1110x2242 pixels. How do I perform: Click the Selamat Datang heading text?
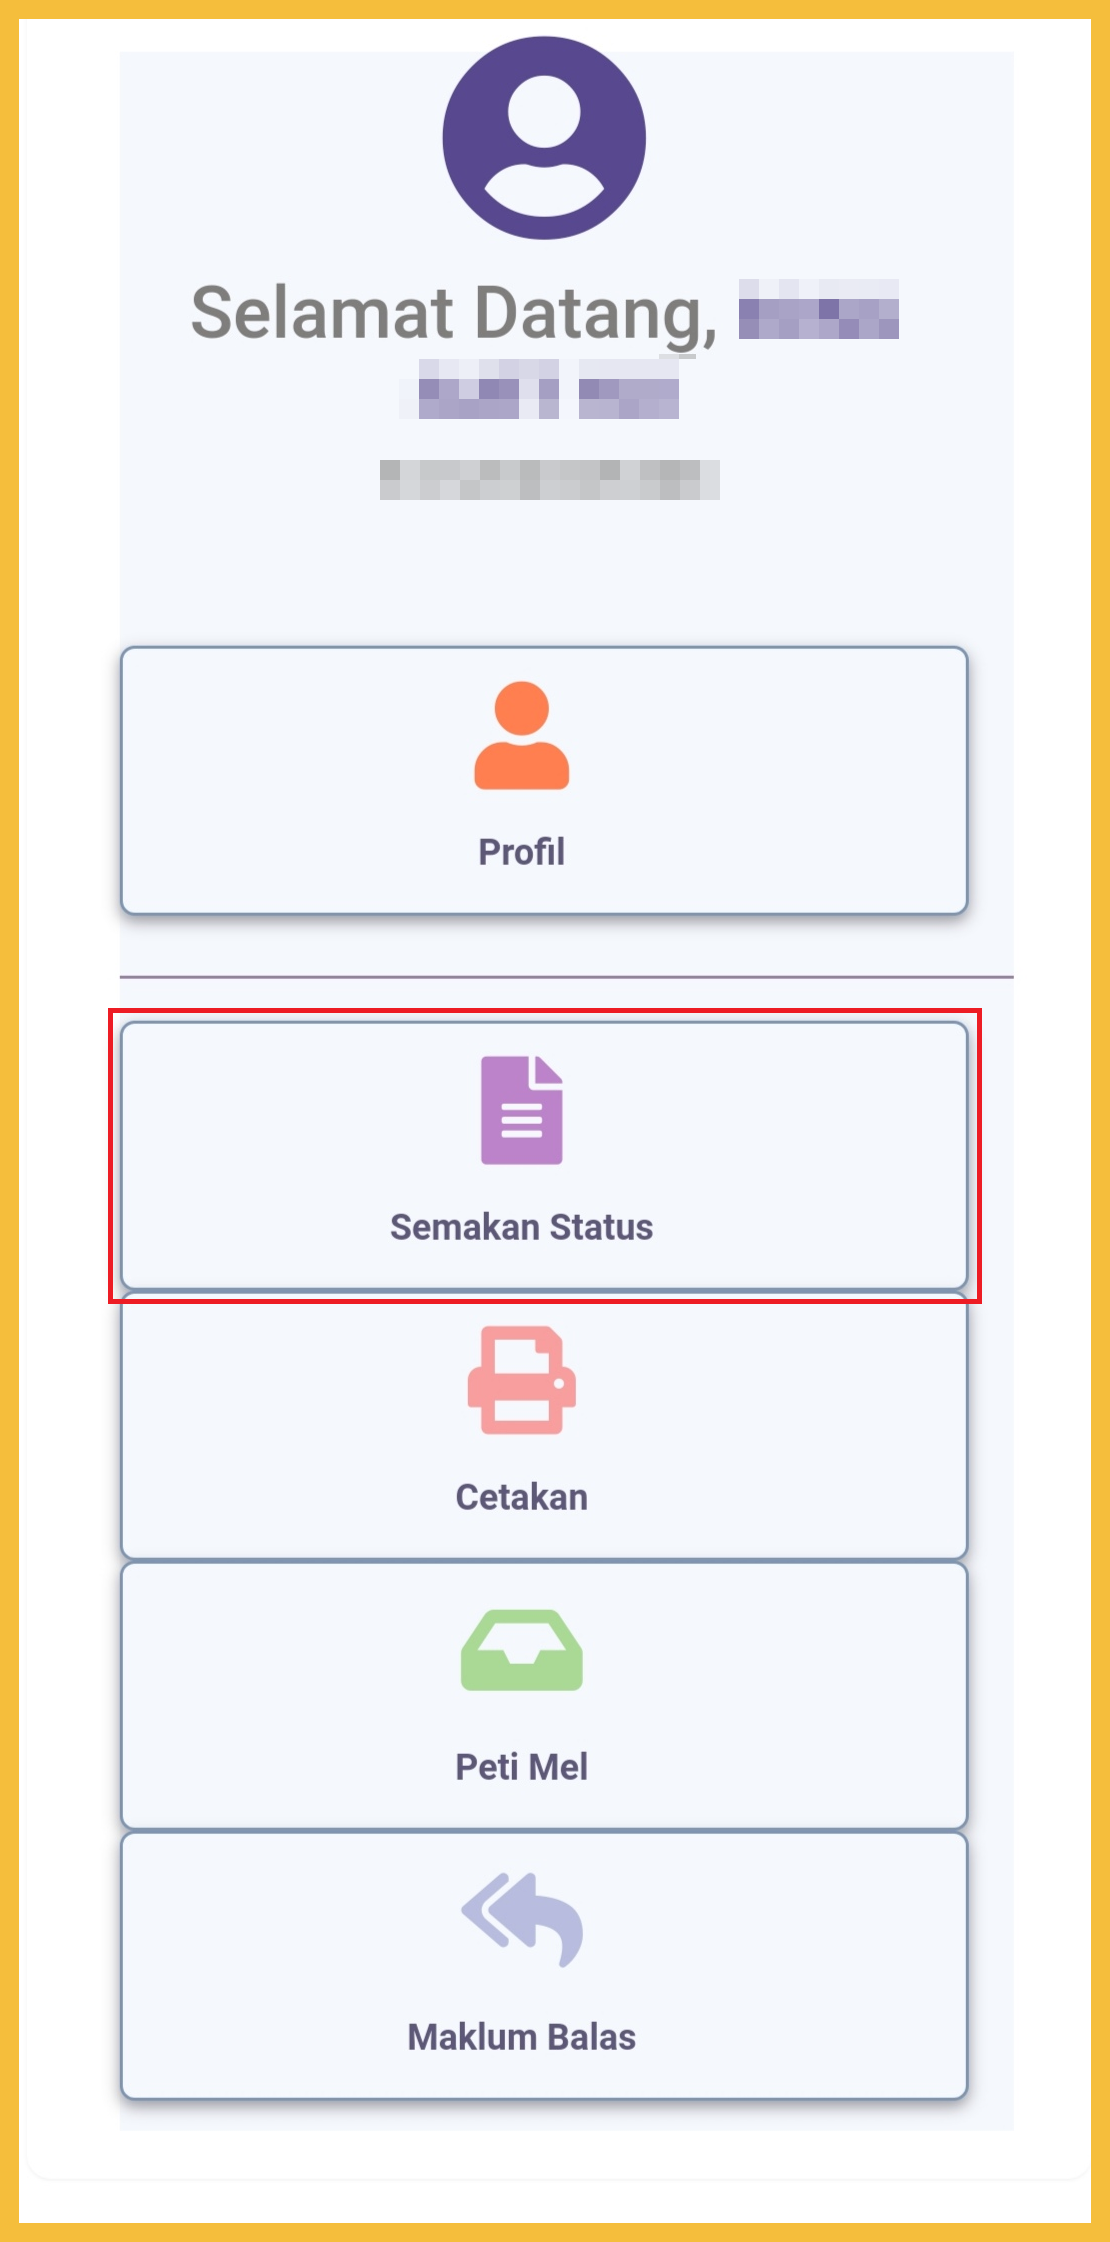point(453,312)
